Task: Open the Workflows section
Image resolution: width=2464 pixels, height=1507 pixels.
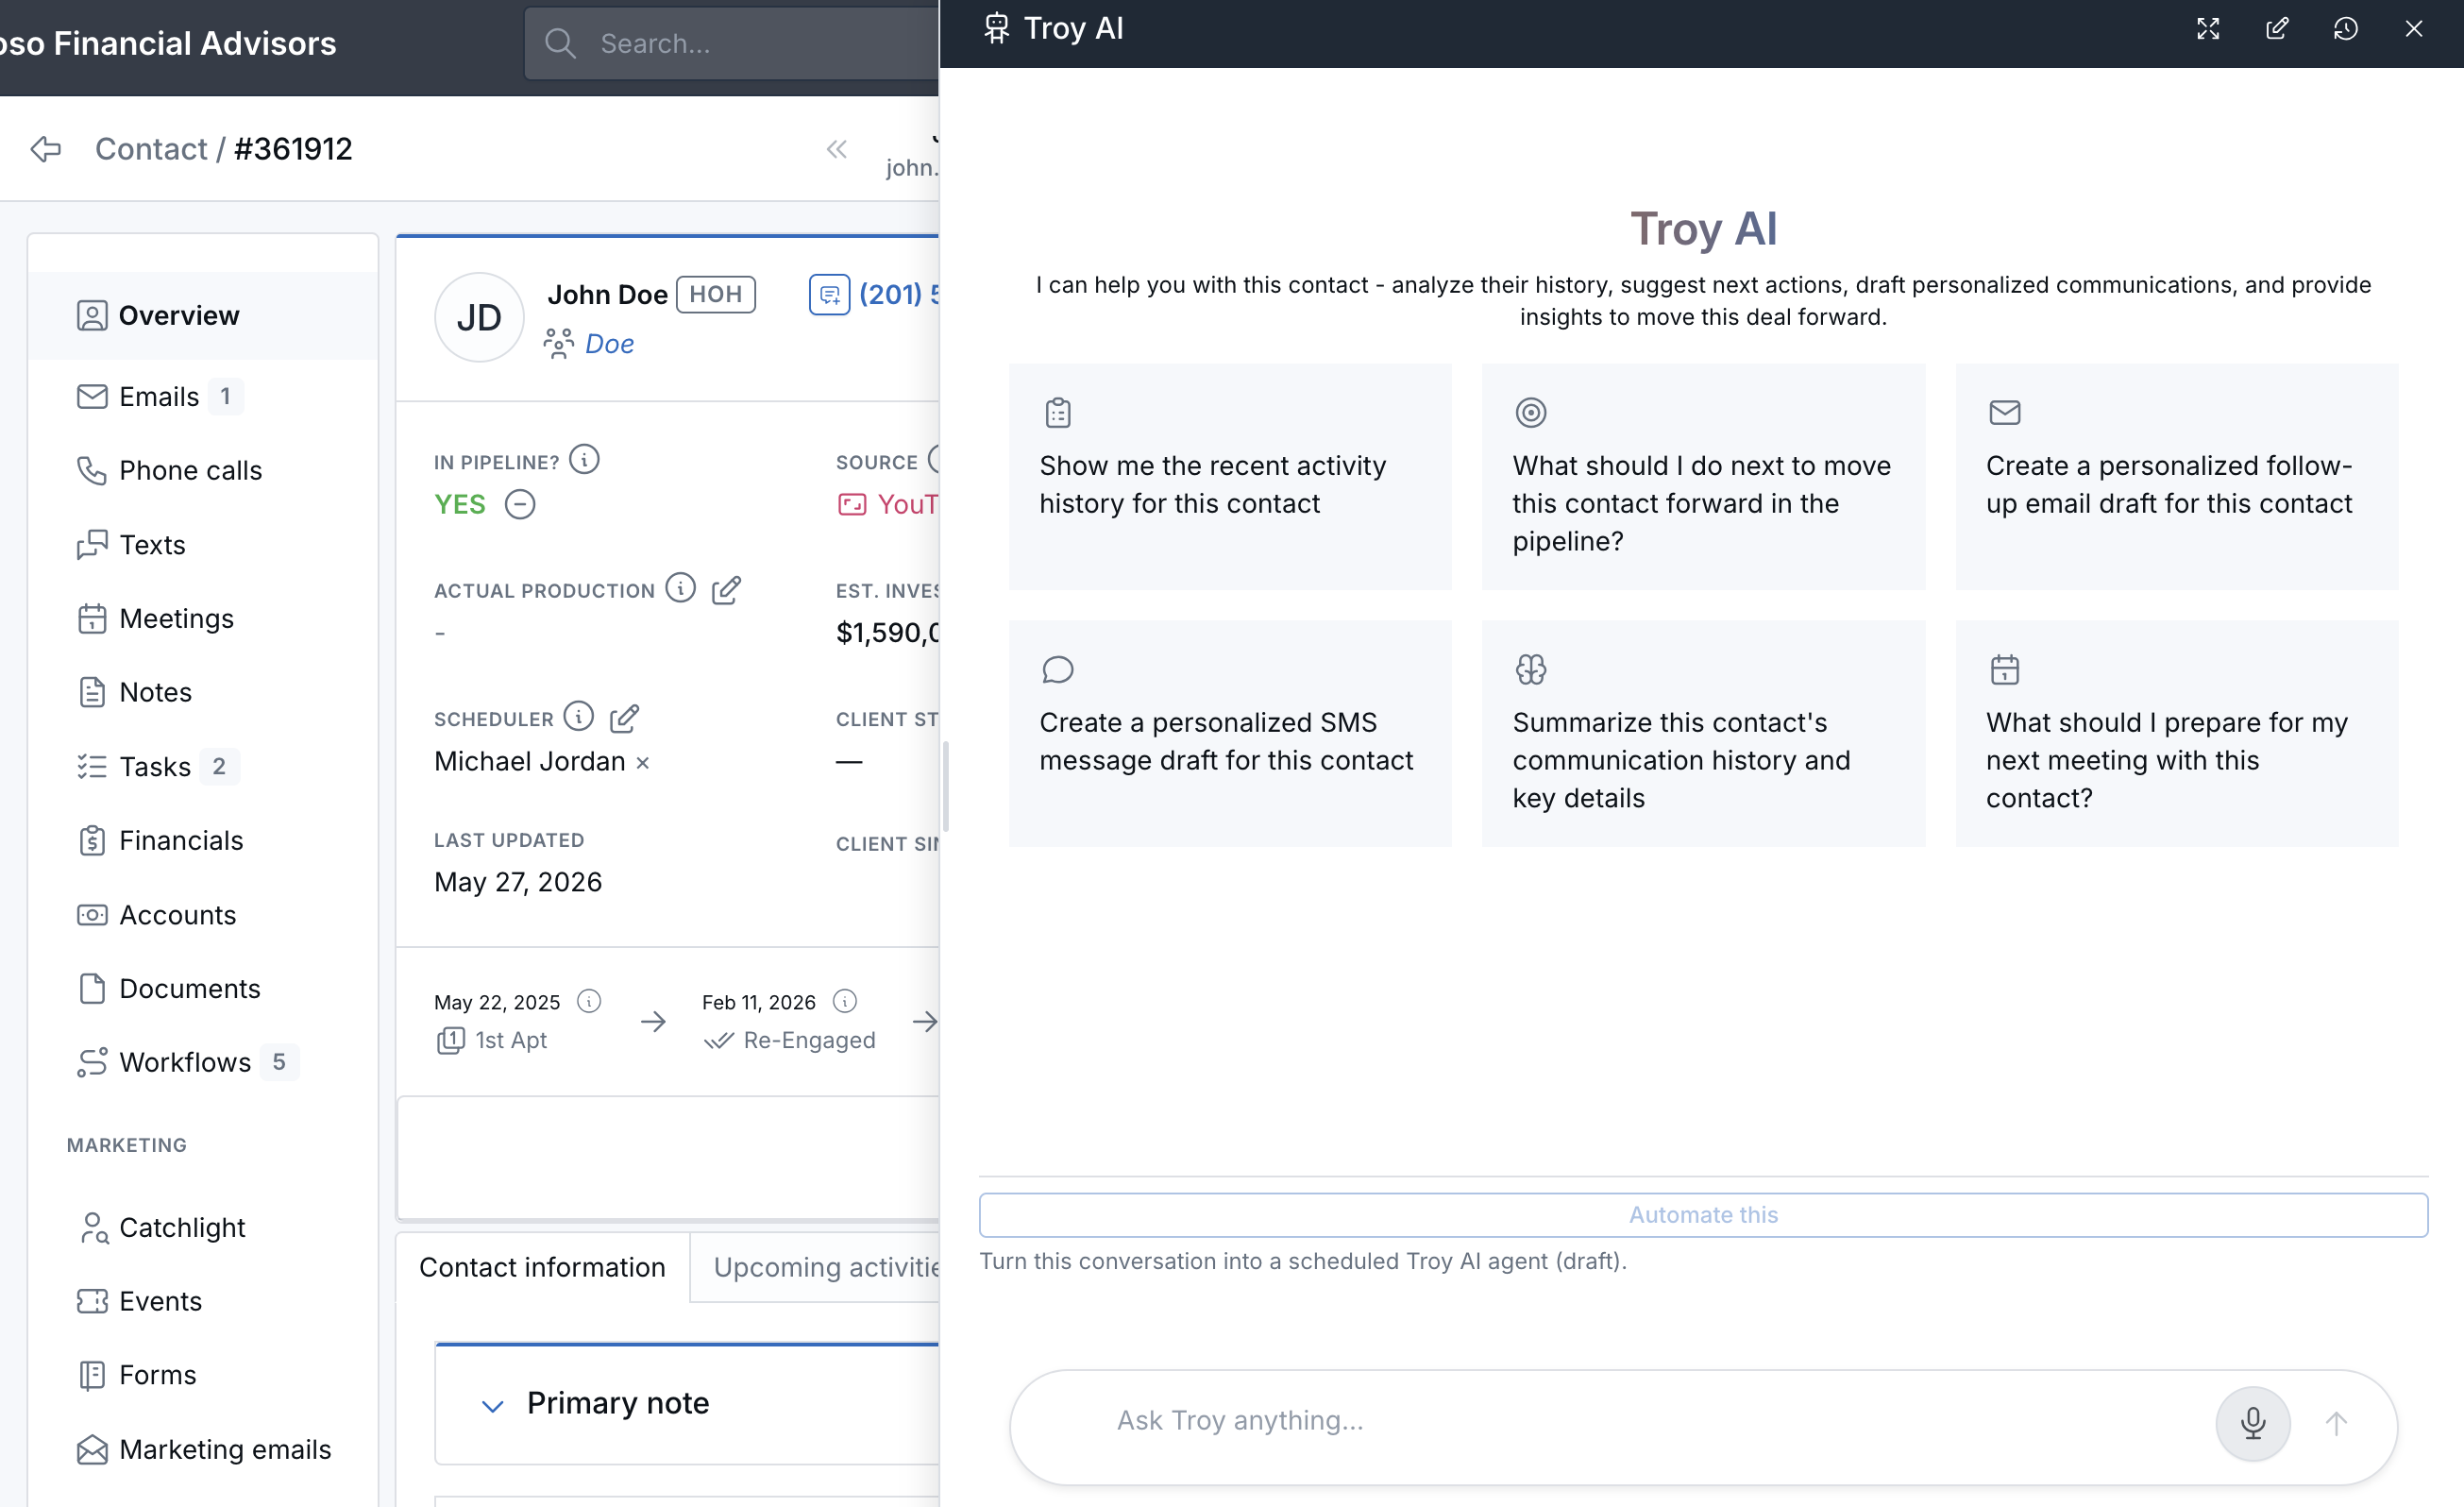Action: pyautogui.click(x=203, y=1062)
